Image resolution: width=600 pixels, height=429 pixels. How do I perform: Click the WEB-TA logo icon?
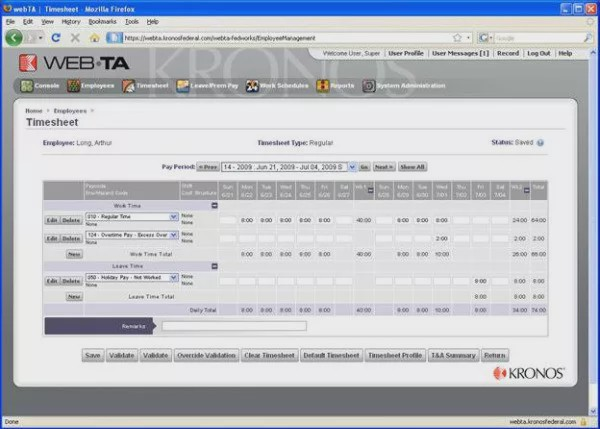(x=28, y=63)
